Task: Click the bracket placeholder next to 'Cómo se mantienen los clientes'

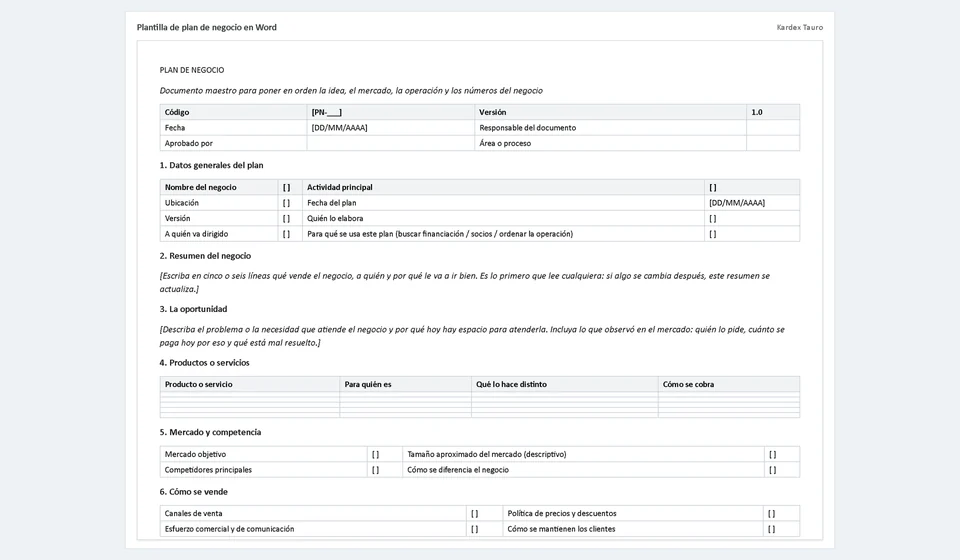Action: [782, 529]
